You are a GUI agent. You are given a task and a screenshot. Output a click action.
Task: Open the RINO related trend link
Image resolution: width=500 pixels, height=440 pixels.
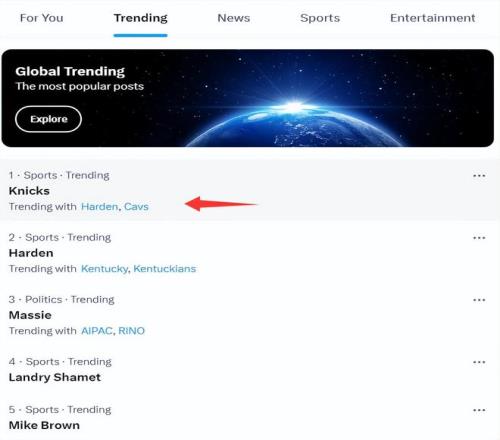[131, 331]
